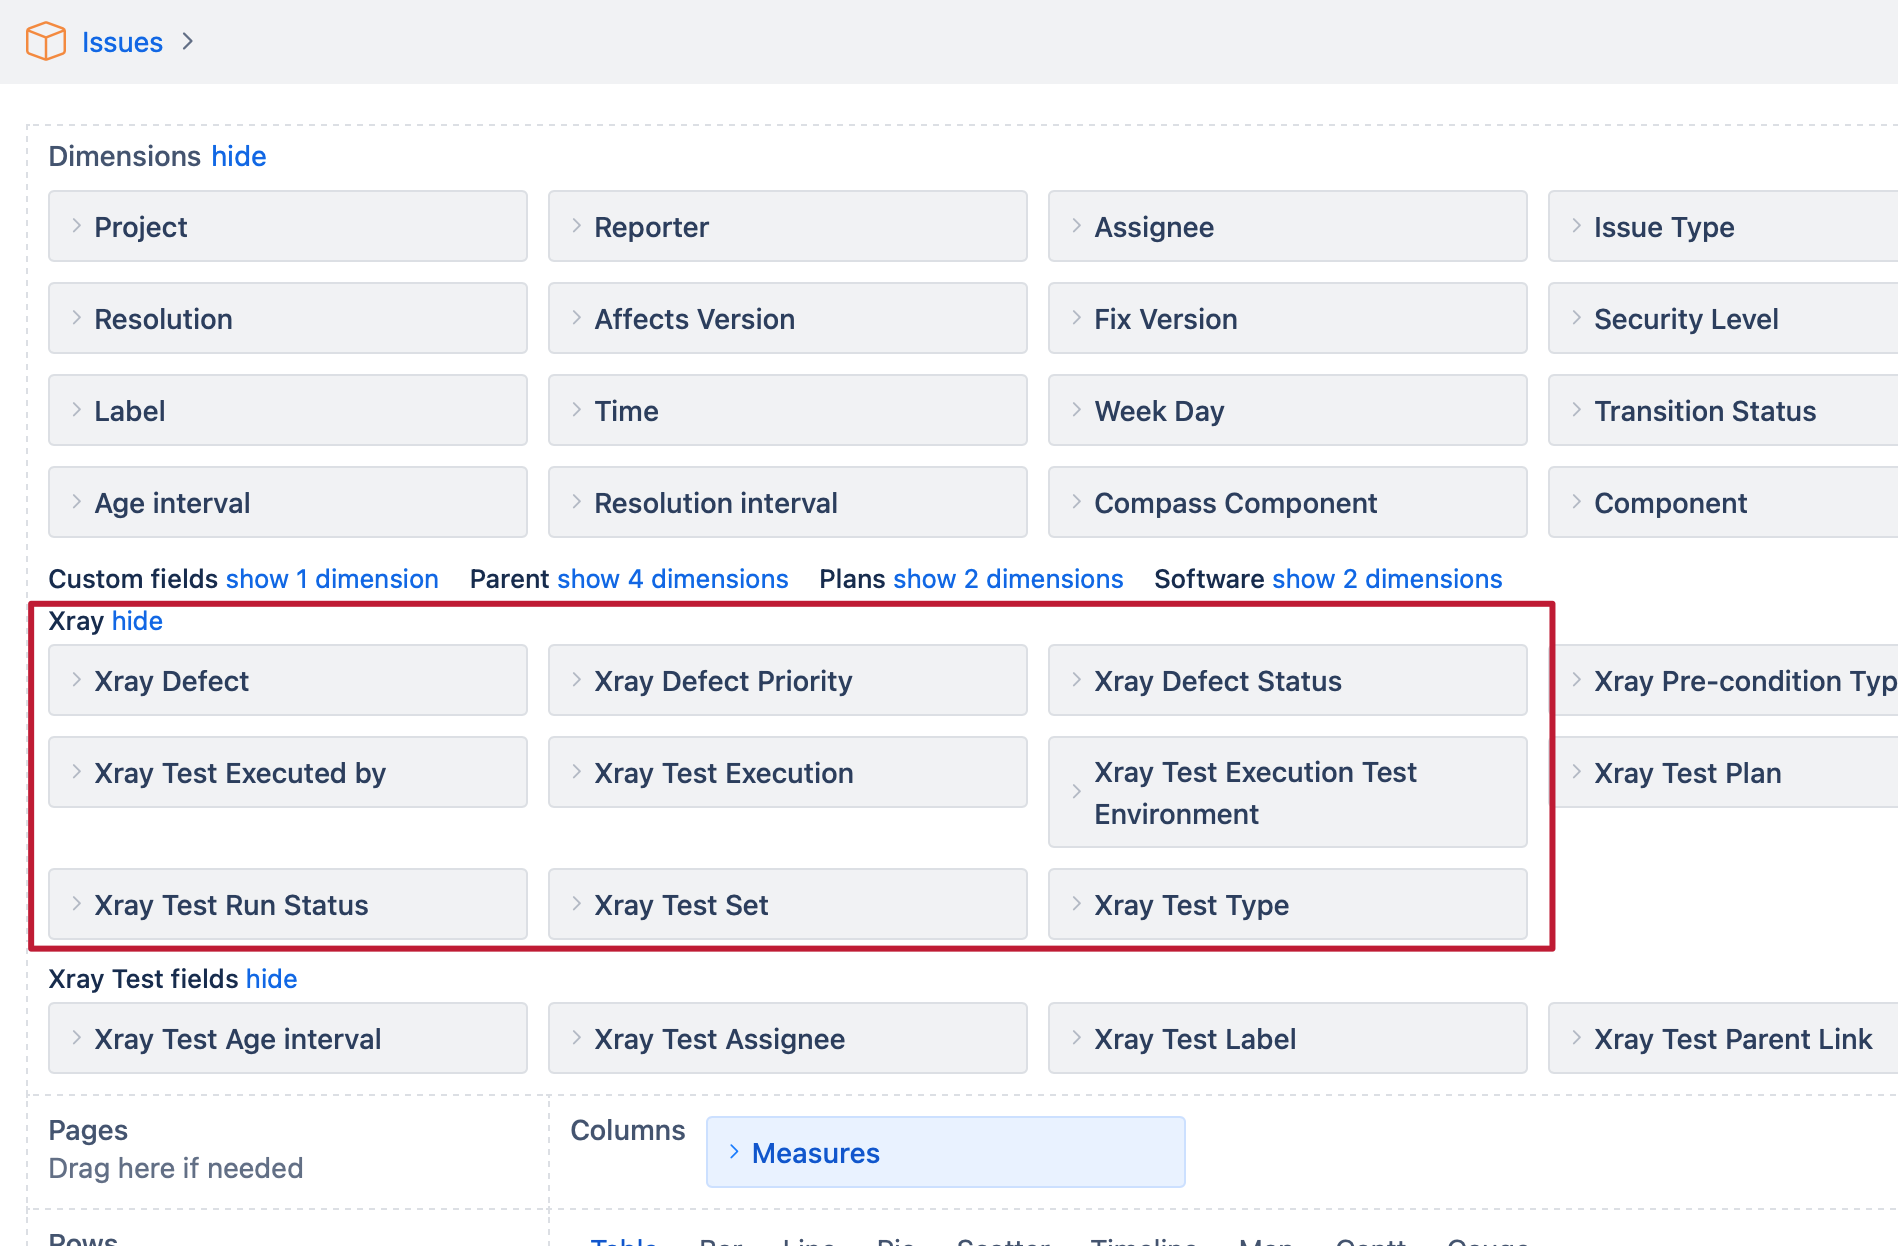Click the breadcrumb arrow after Issues
The height and width of the screenshot is (1246, 1898).
tap(187, 42)
